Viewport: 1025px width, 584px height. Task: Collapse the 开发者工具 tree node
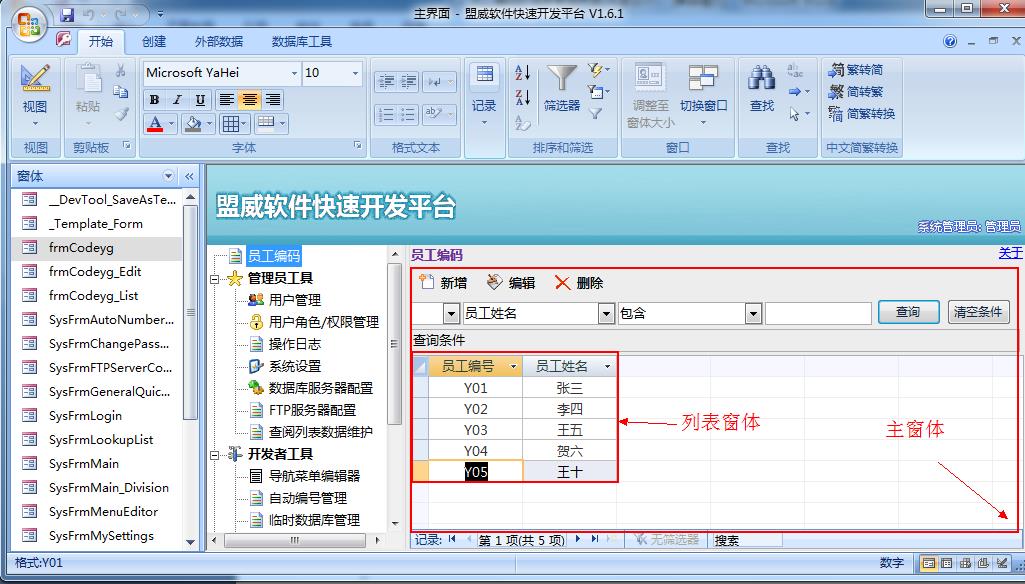point(214,455)
